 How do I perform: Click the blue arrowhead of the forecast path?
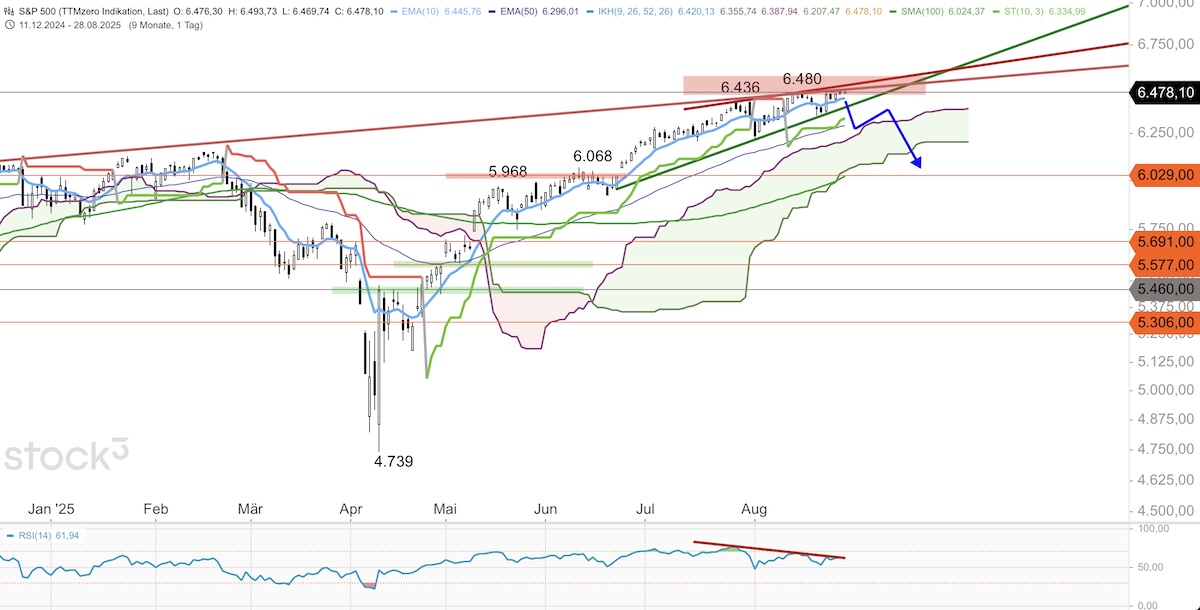coord(916,163)
